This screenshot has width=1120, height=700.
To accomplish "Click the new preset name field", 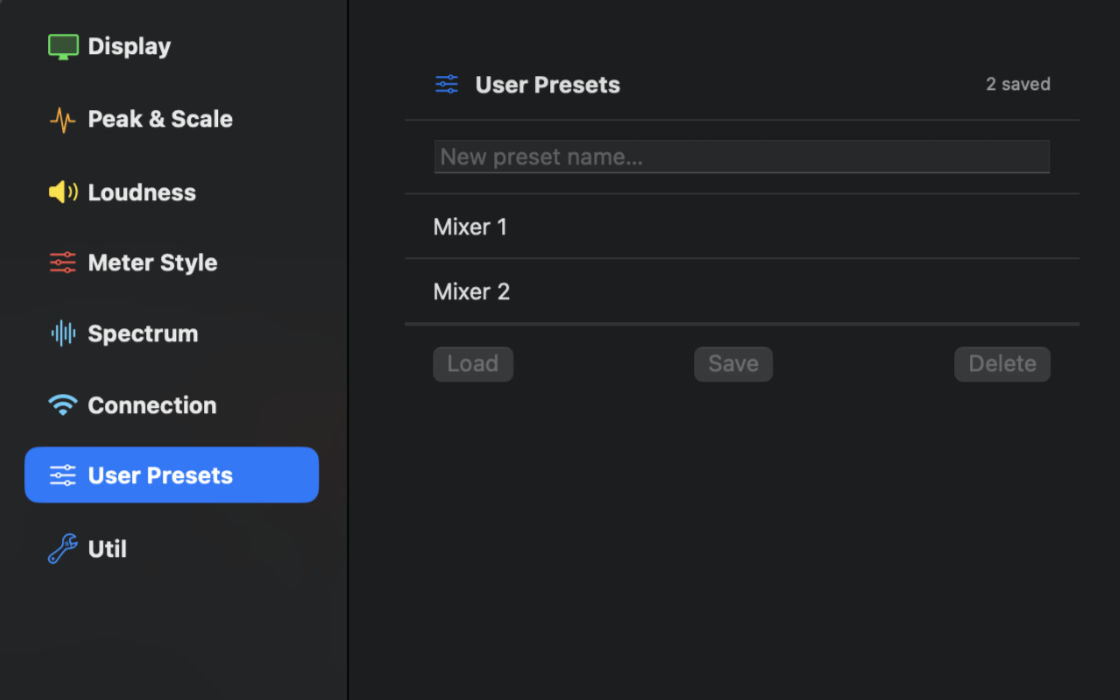I will (742, 156).
